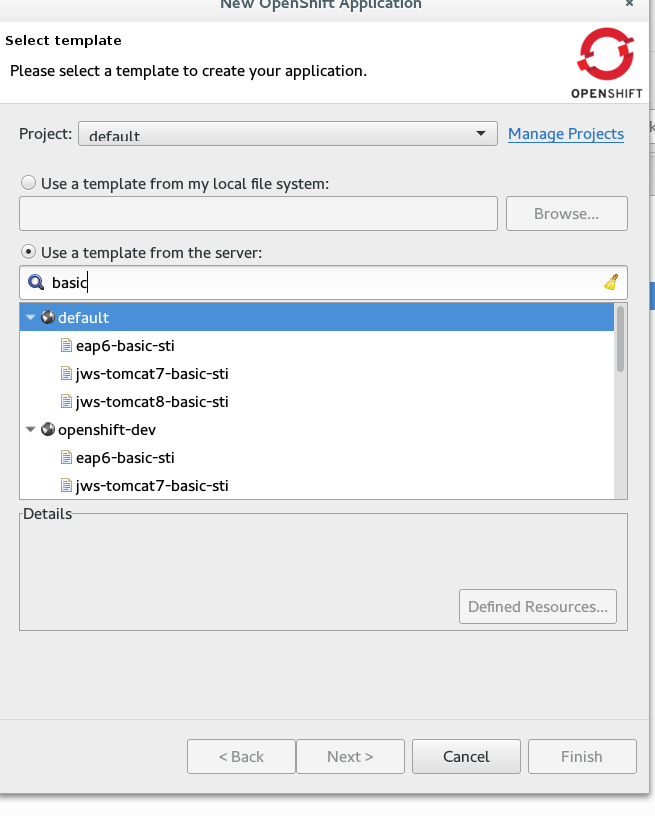Click the template filter text field
The image size is (655, 816).
click(320, 283)
